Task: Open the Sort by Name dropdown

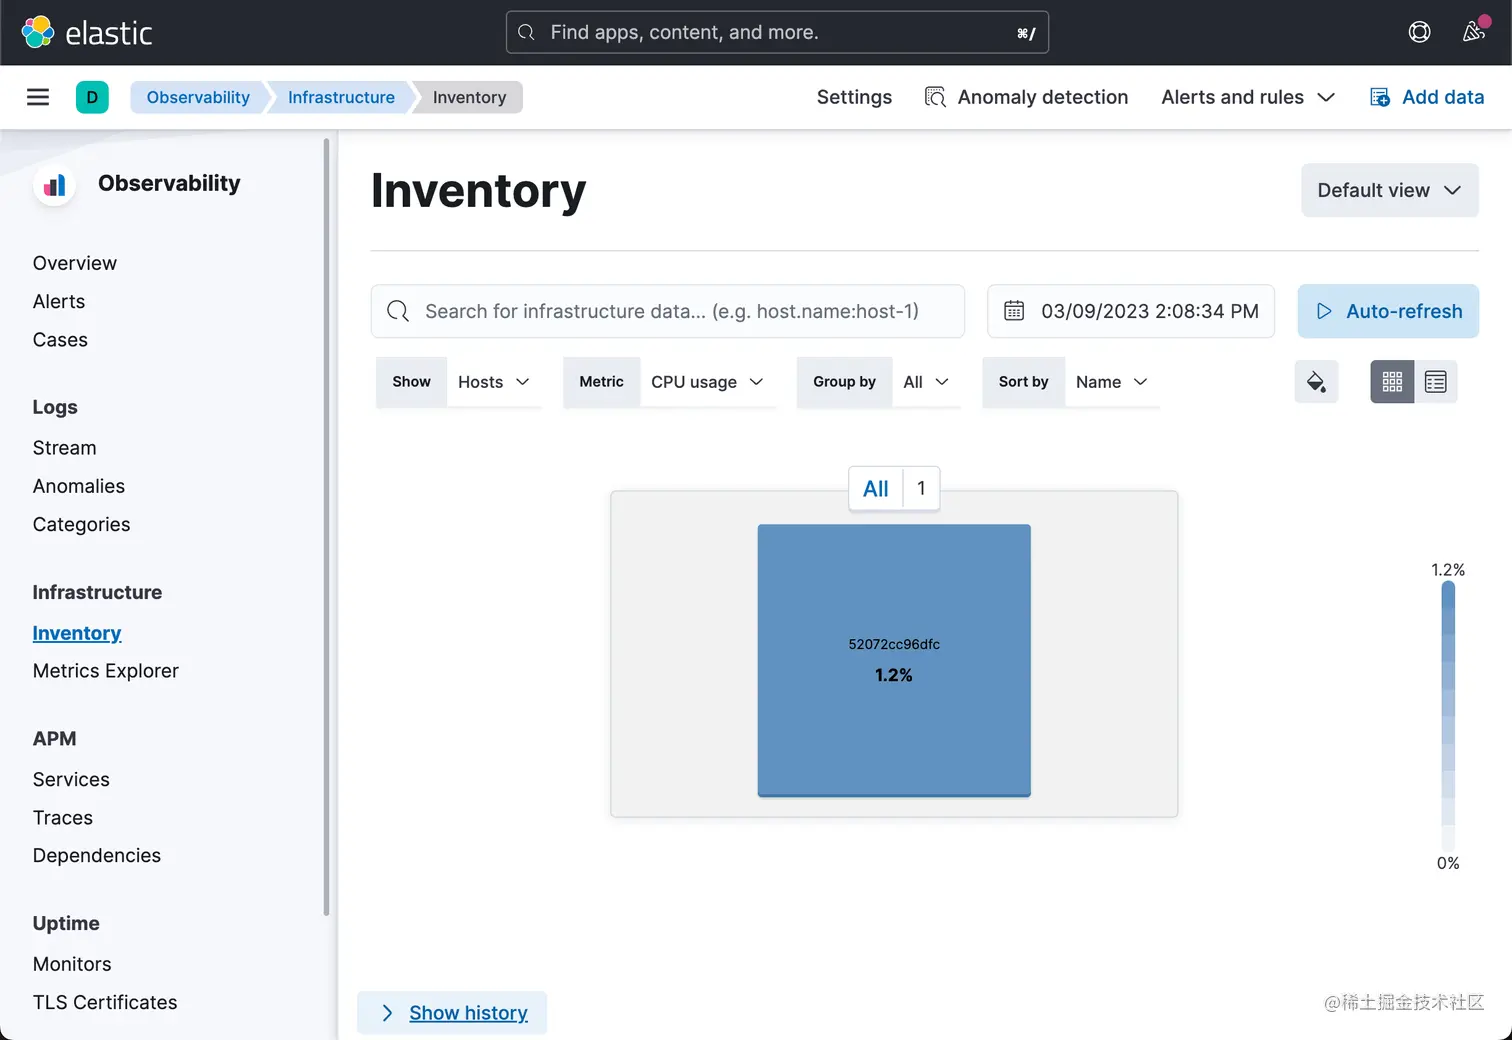Action: point(1112,382)
